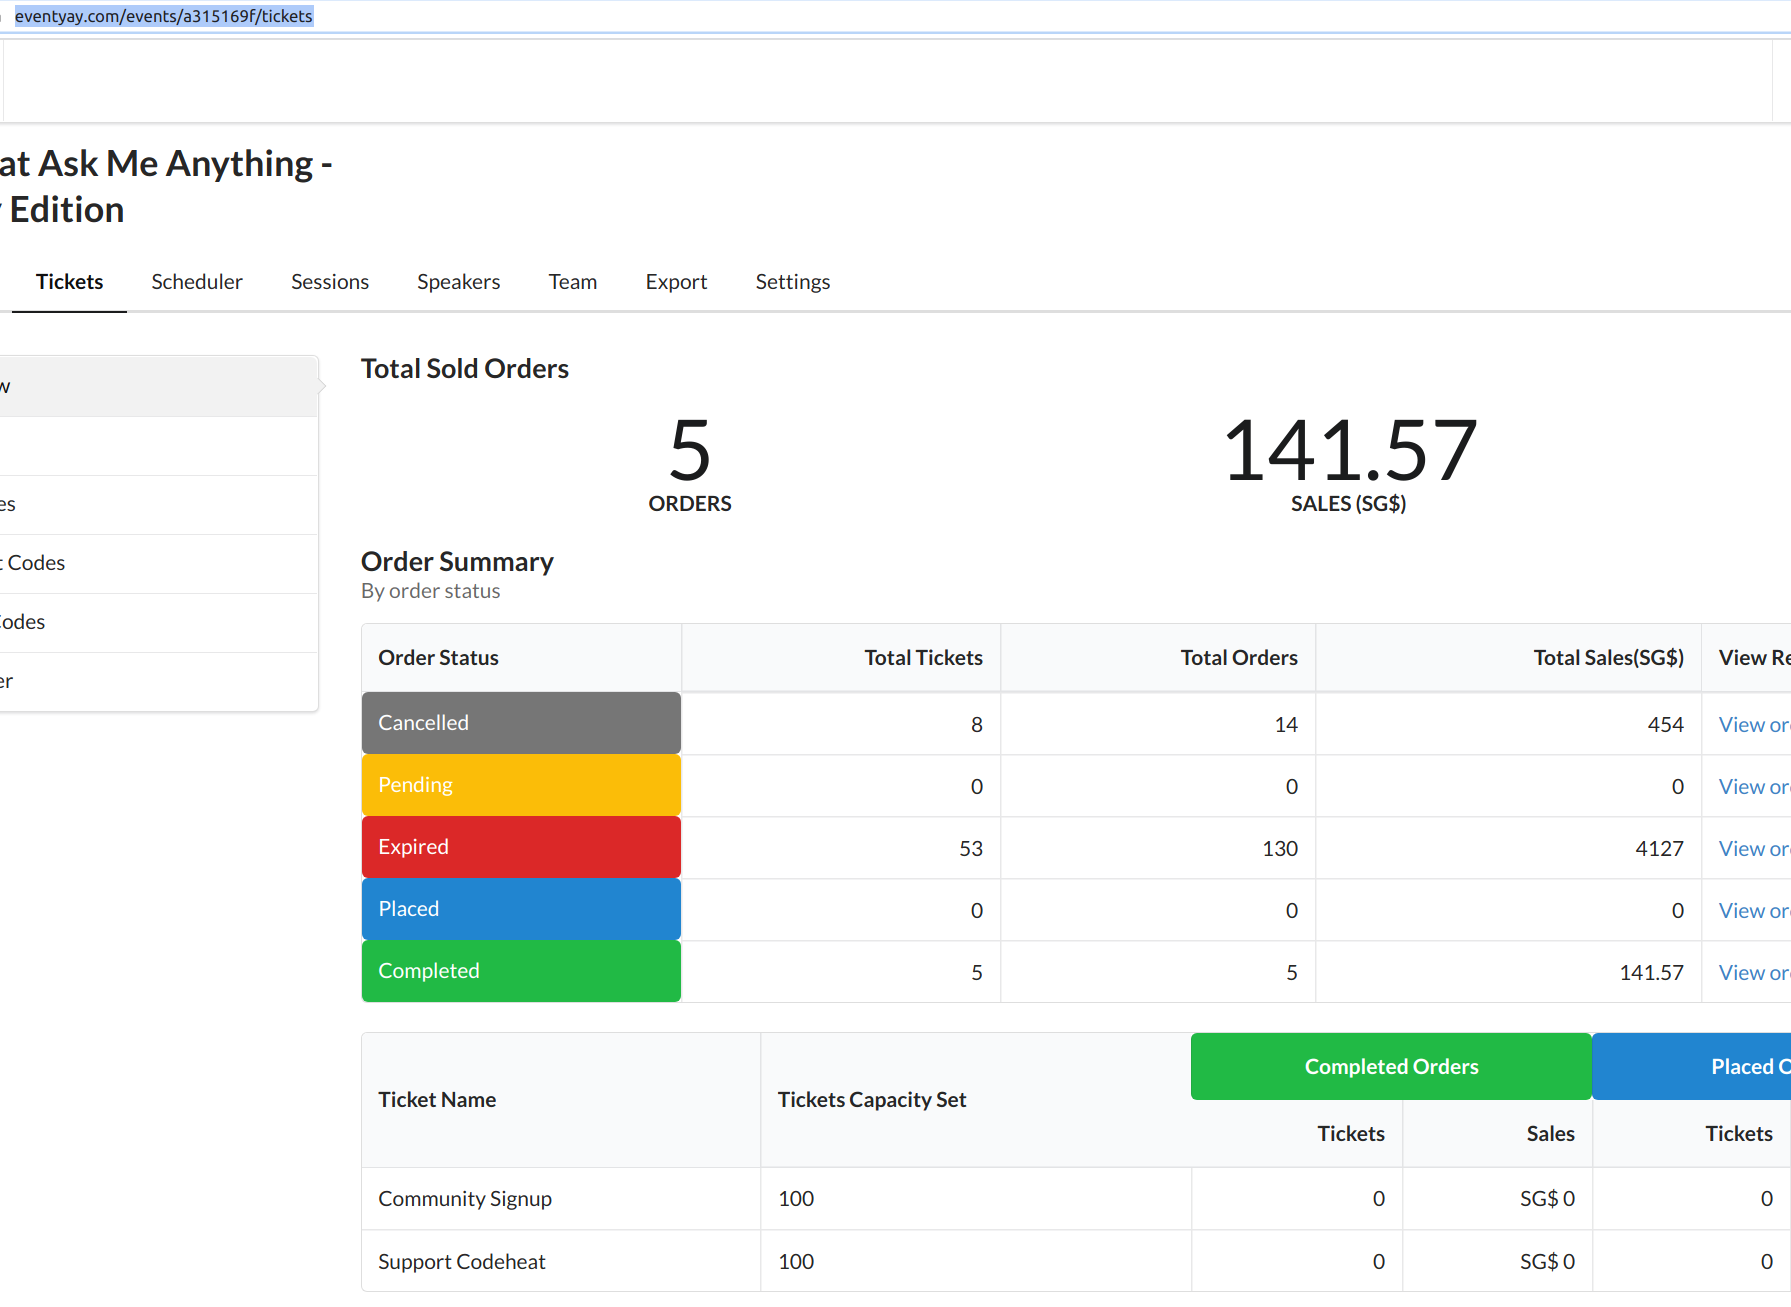Click the green Completed Orders header
Viewport: 1791px width, 1307px height.
coord(1391,1067)
